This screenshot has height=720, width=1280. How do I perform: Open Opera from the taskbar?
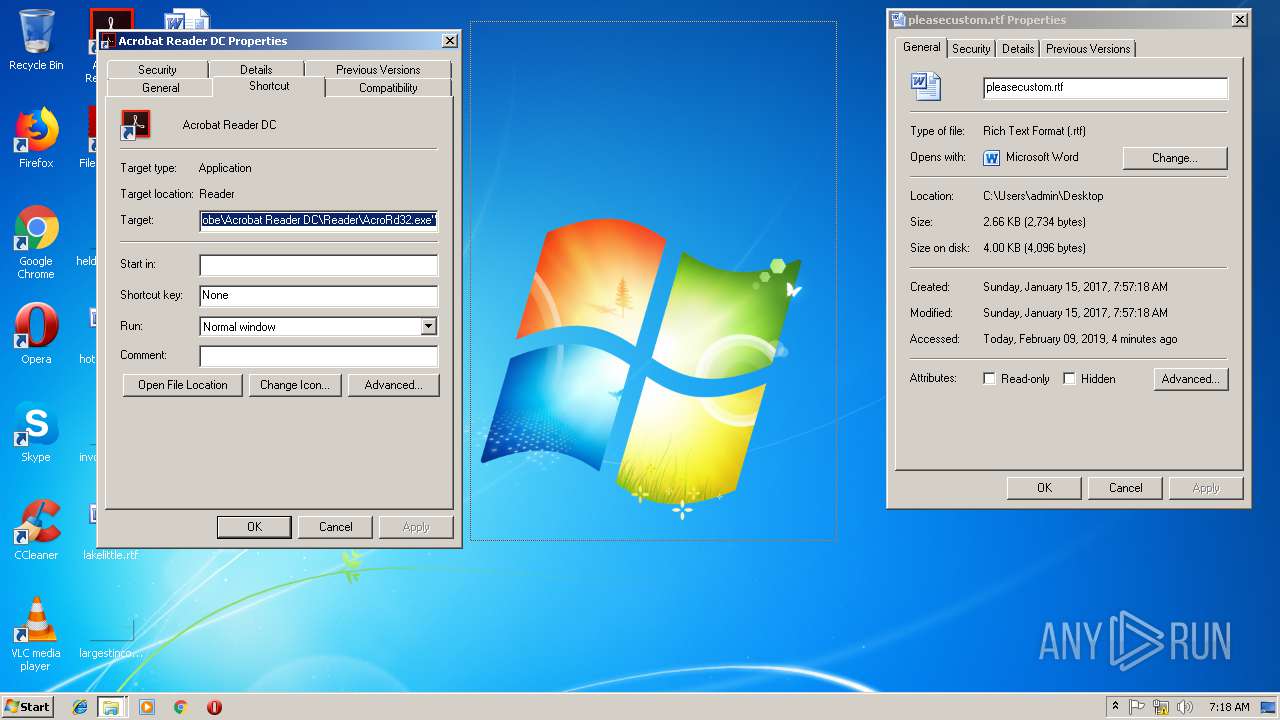(x=214, y=707)
